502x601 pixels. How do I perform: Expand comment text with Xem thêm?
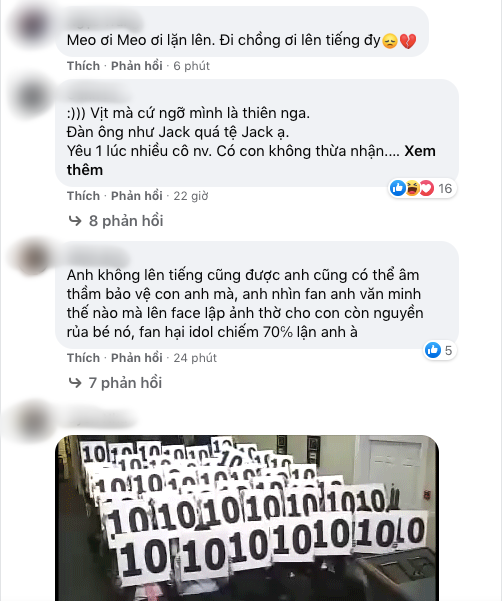[x=251, y=160]
